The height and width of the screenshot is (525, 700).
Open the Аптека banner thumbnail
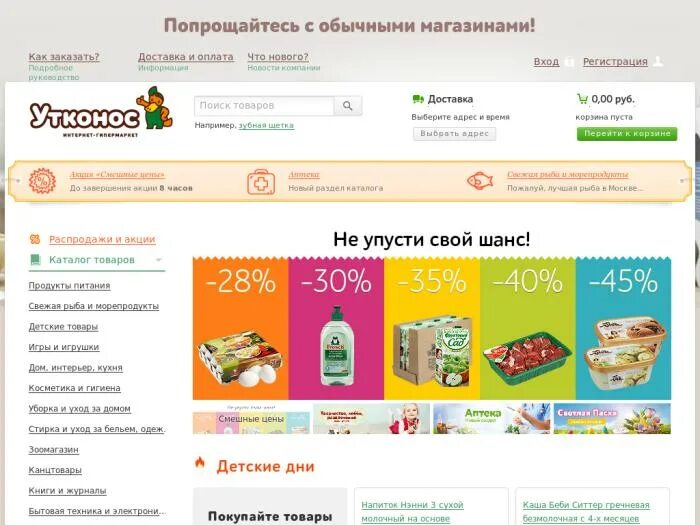point(492,418)
